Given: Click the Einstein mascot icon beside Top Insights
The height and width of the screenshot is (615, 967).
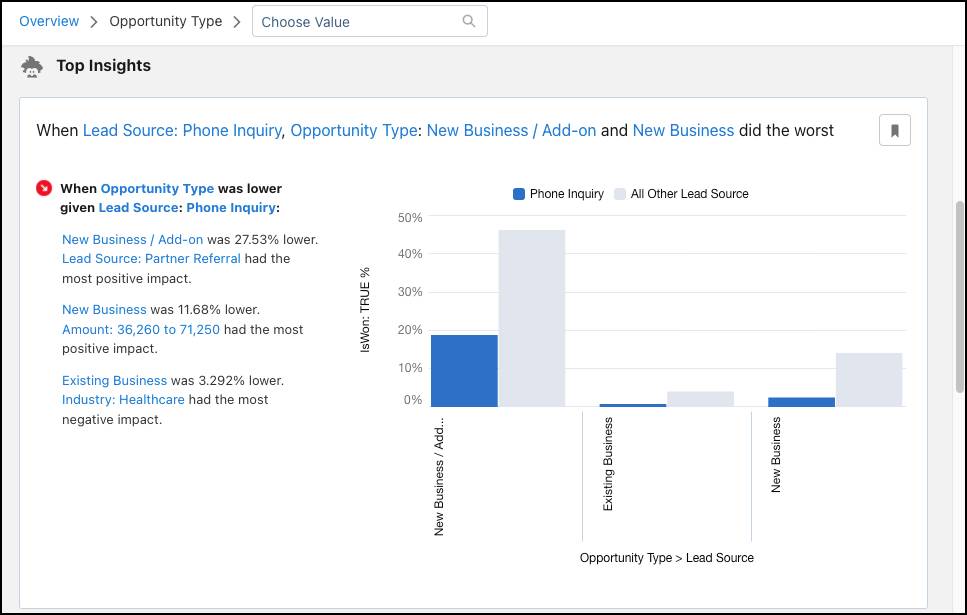Looking at the screenshot, I should pyautogui.click(x=32, y=65).
